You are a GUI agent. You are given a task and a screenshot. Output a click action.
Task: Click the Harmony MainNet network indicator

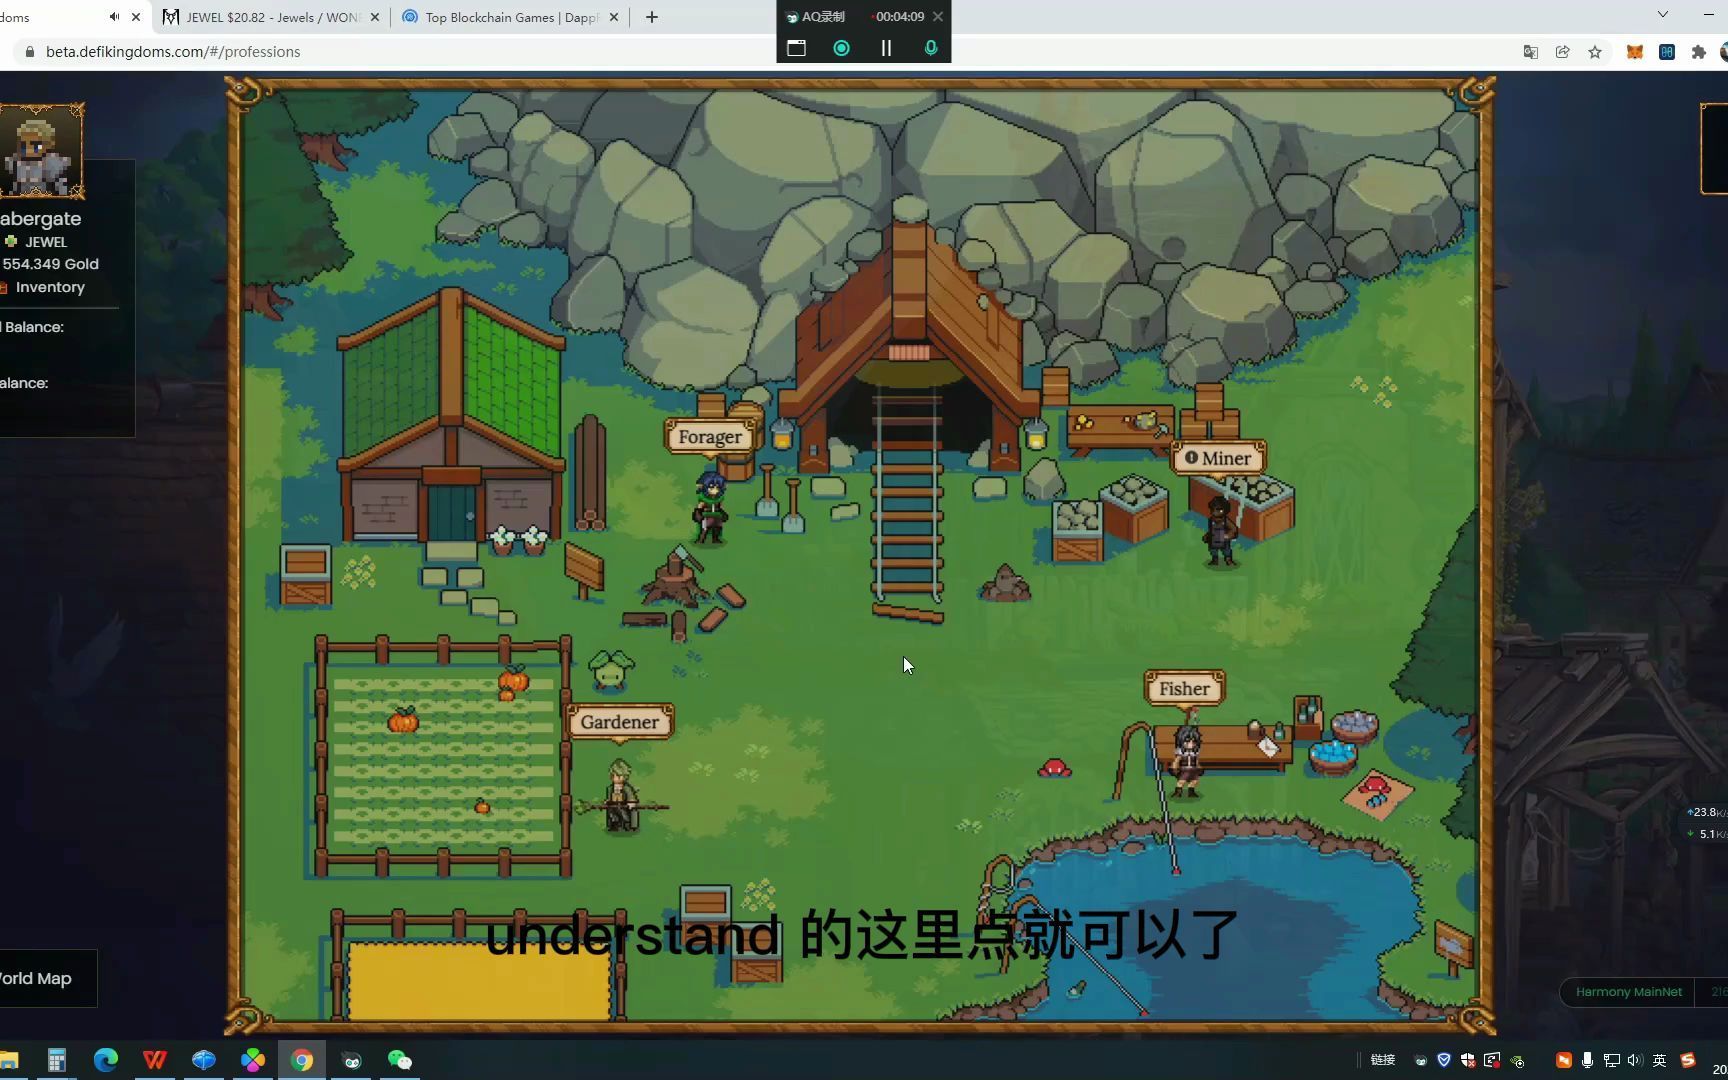coord(1628,992)
